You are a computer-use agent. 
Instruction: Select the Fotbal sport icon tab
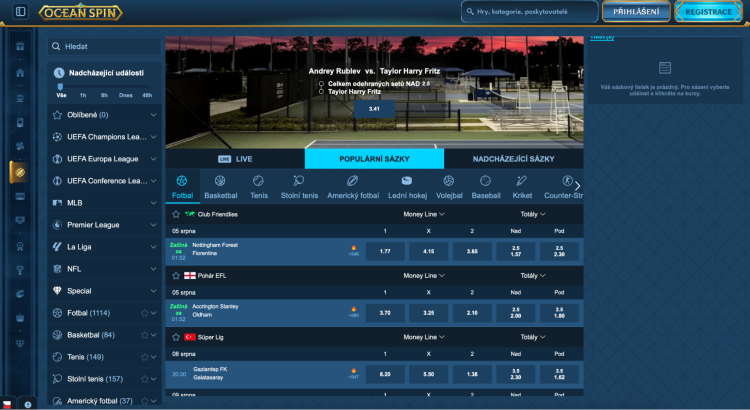(x=182, y=187)
